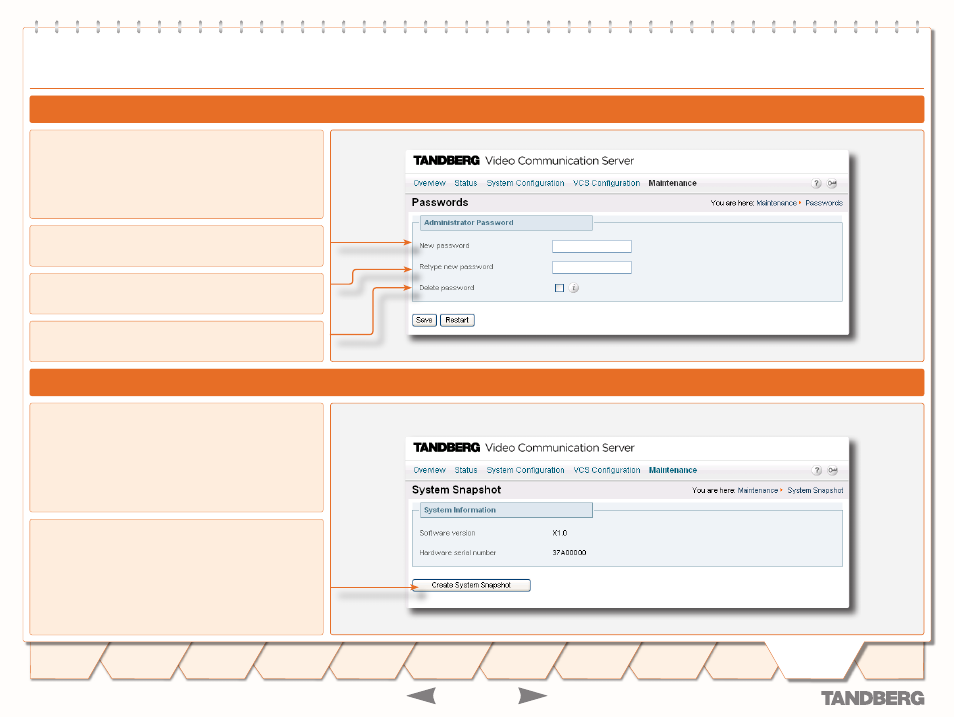The height and width of the screenshot is (717, 954).
Task: Open System Configuration menu on the Passwords page
Action: pyautogui.click(x=525, y=183)
